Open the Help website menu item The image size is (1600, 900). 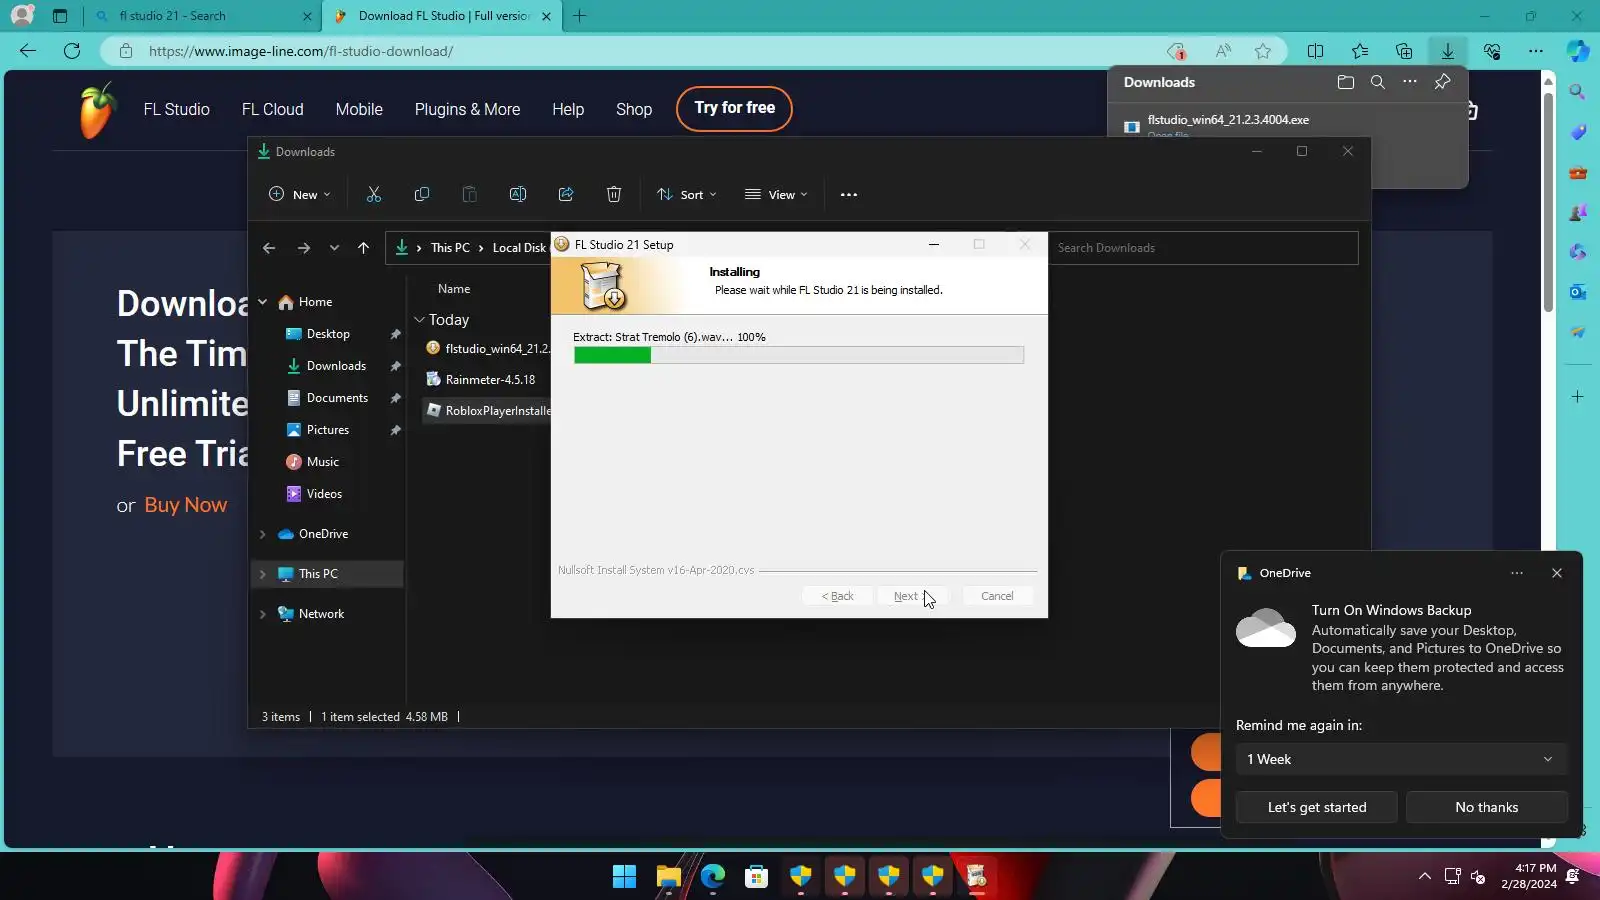(568, 109)
